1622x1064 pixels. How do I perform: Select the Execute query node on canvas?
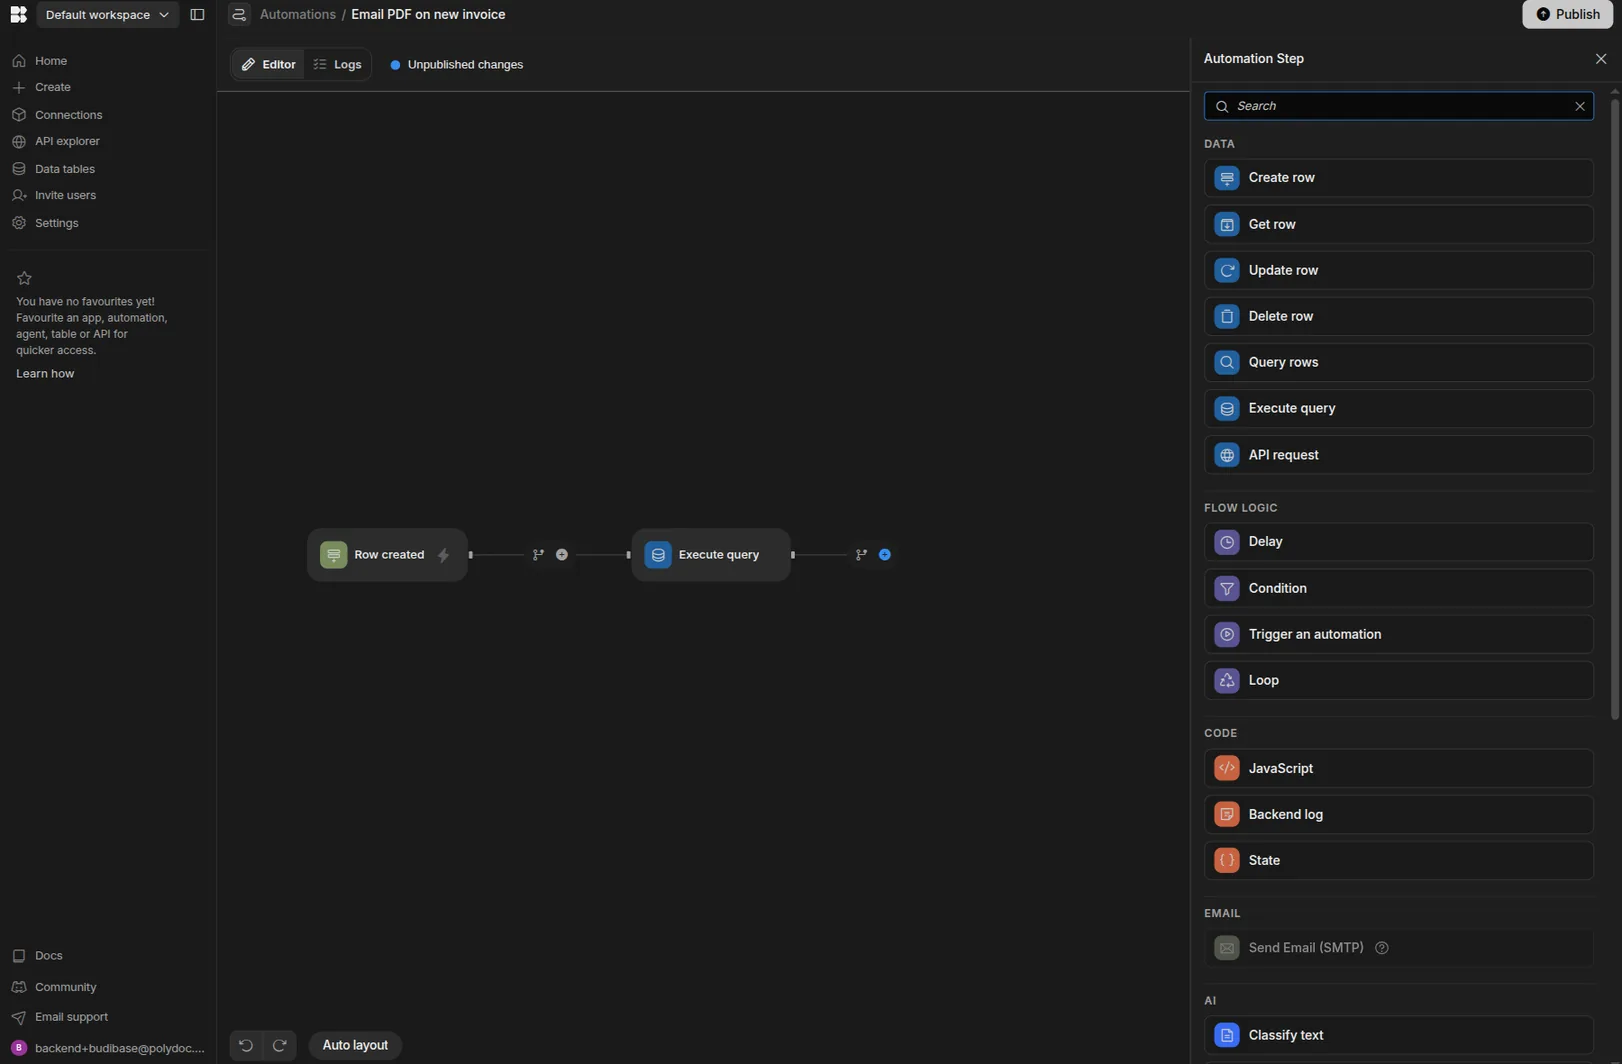711,555
